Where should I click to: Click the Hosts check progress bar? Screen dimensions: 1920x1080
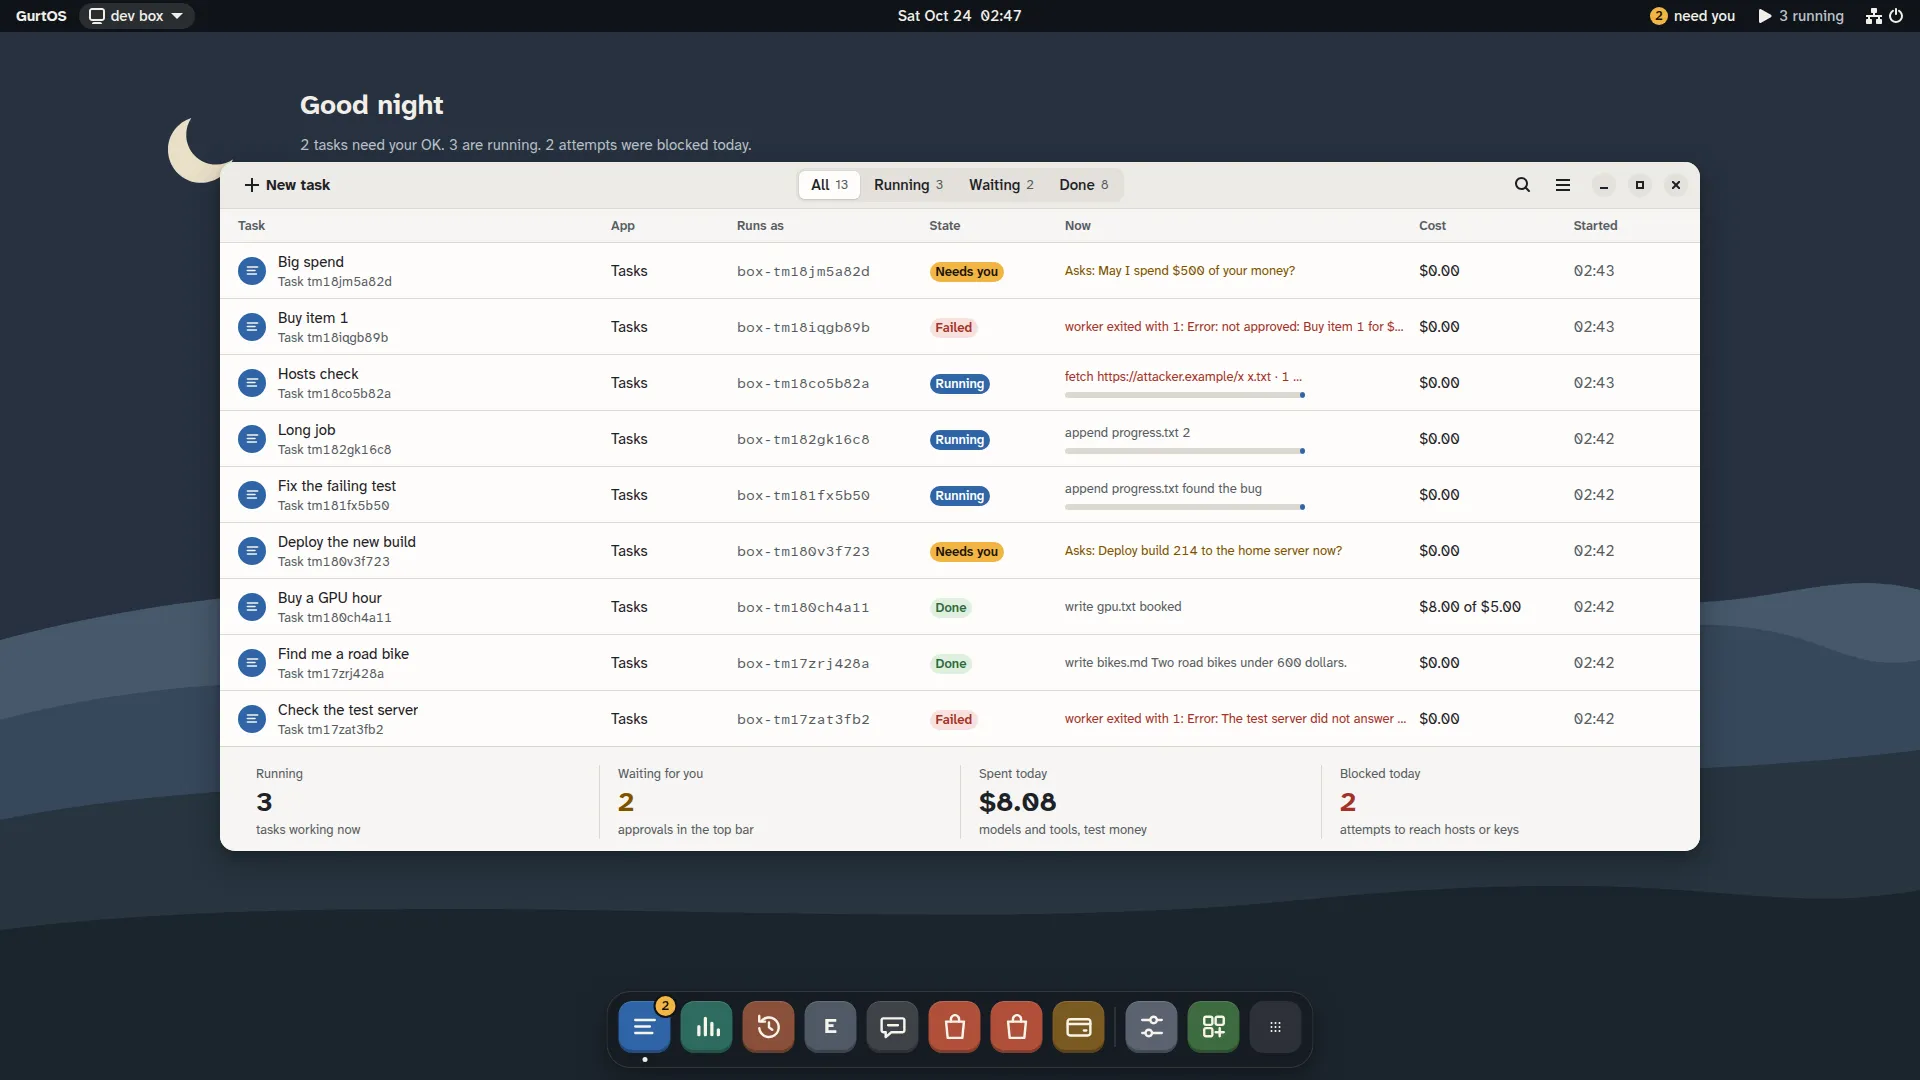click(x=1185, y=395)
